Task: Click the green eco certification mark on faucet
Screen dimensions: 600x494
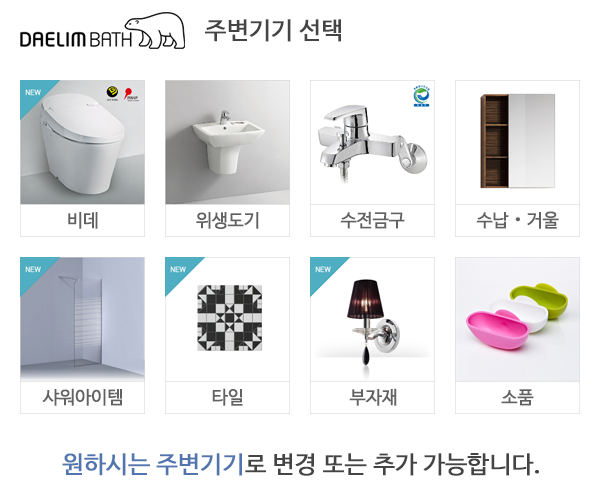Action: coord(421,96)
